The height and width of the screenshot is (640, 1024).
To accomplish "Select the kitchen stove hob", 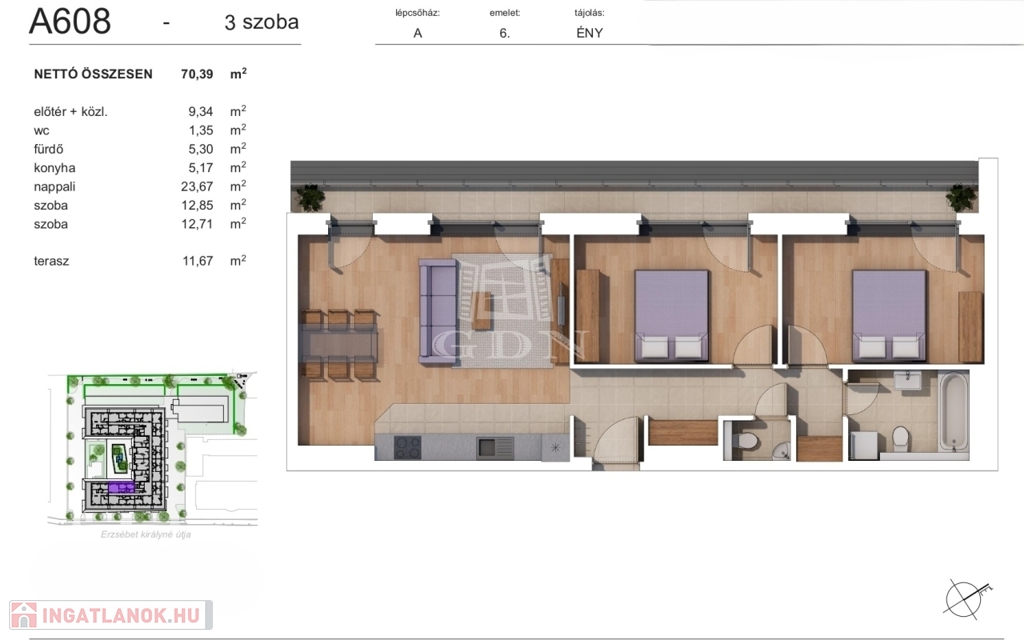I will tap(407, 447).
